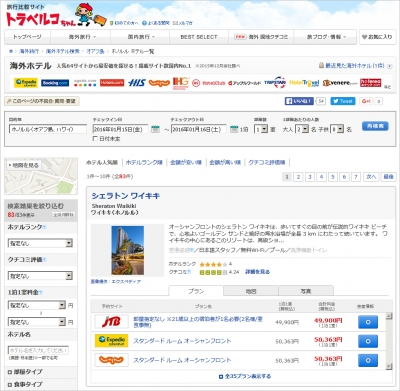Go to results page 2
The image size is (400, 391).
pos(298,177)
